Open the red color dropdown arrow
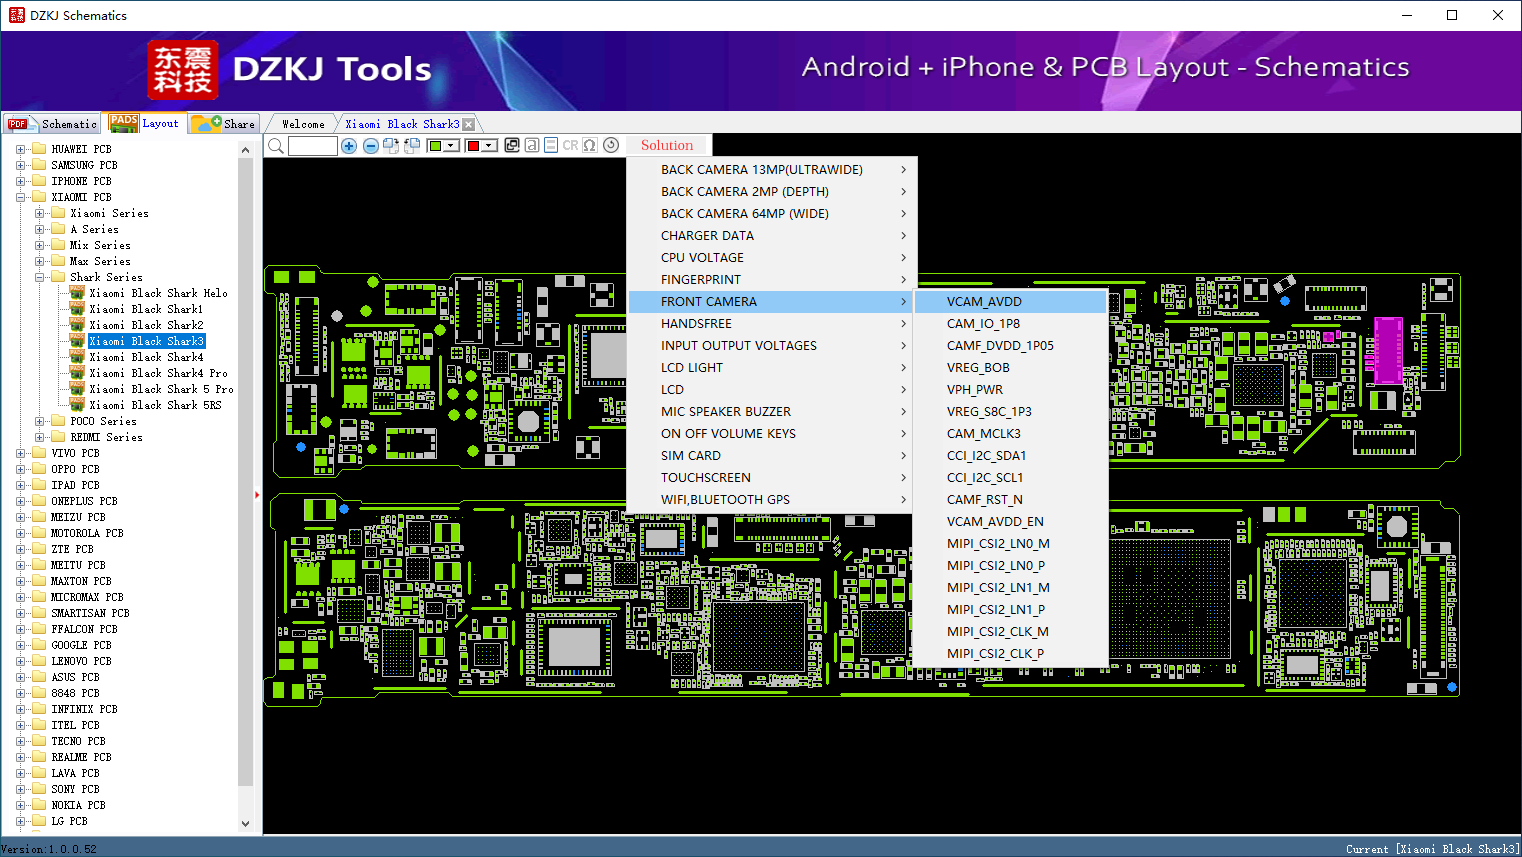 490,146
